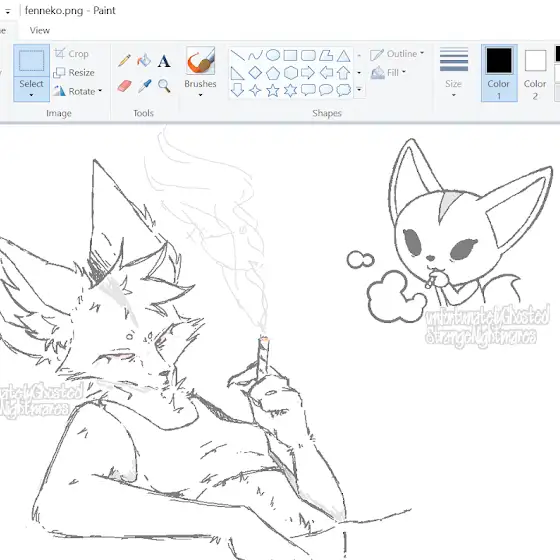Image resolution: width=560 pixels, height=560 pixels.
Task: Select the Color picker eyedropper tool
Action: [x=145, y=86]
